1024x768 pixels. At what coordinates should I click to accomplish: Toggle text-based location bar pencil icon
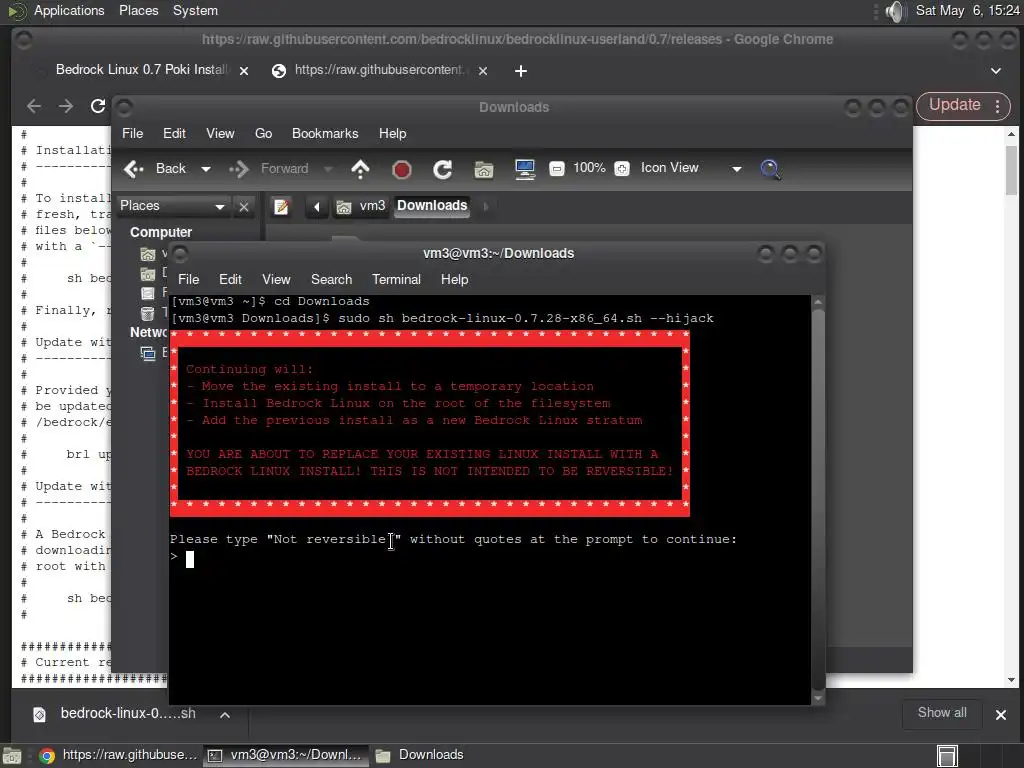(x=281, y=207)
